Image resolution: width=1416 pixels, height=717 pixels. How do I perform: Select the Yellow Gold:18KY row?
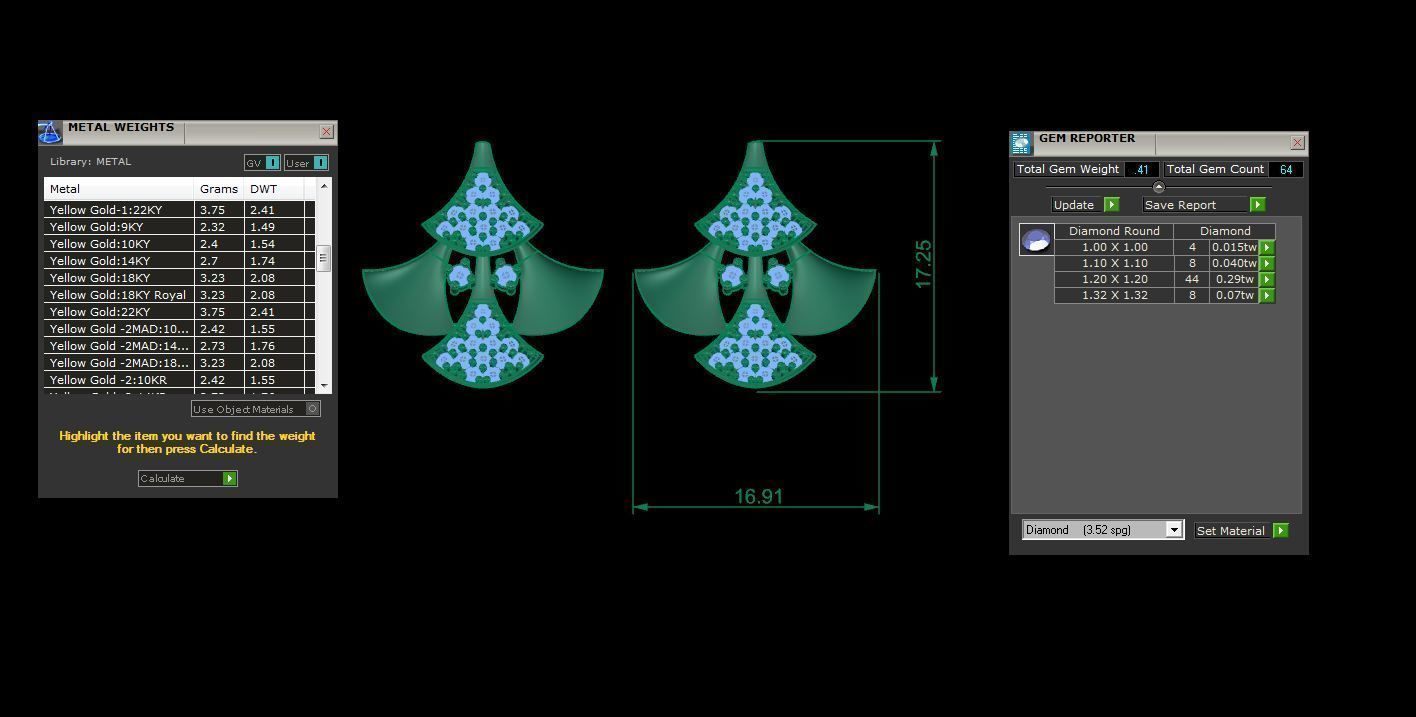point(179,278)
